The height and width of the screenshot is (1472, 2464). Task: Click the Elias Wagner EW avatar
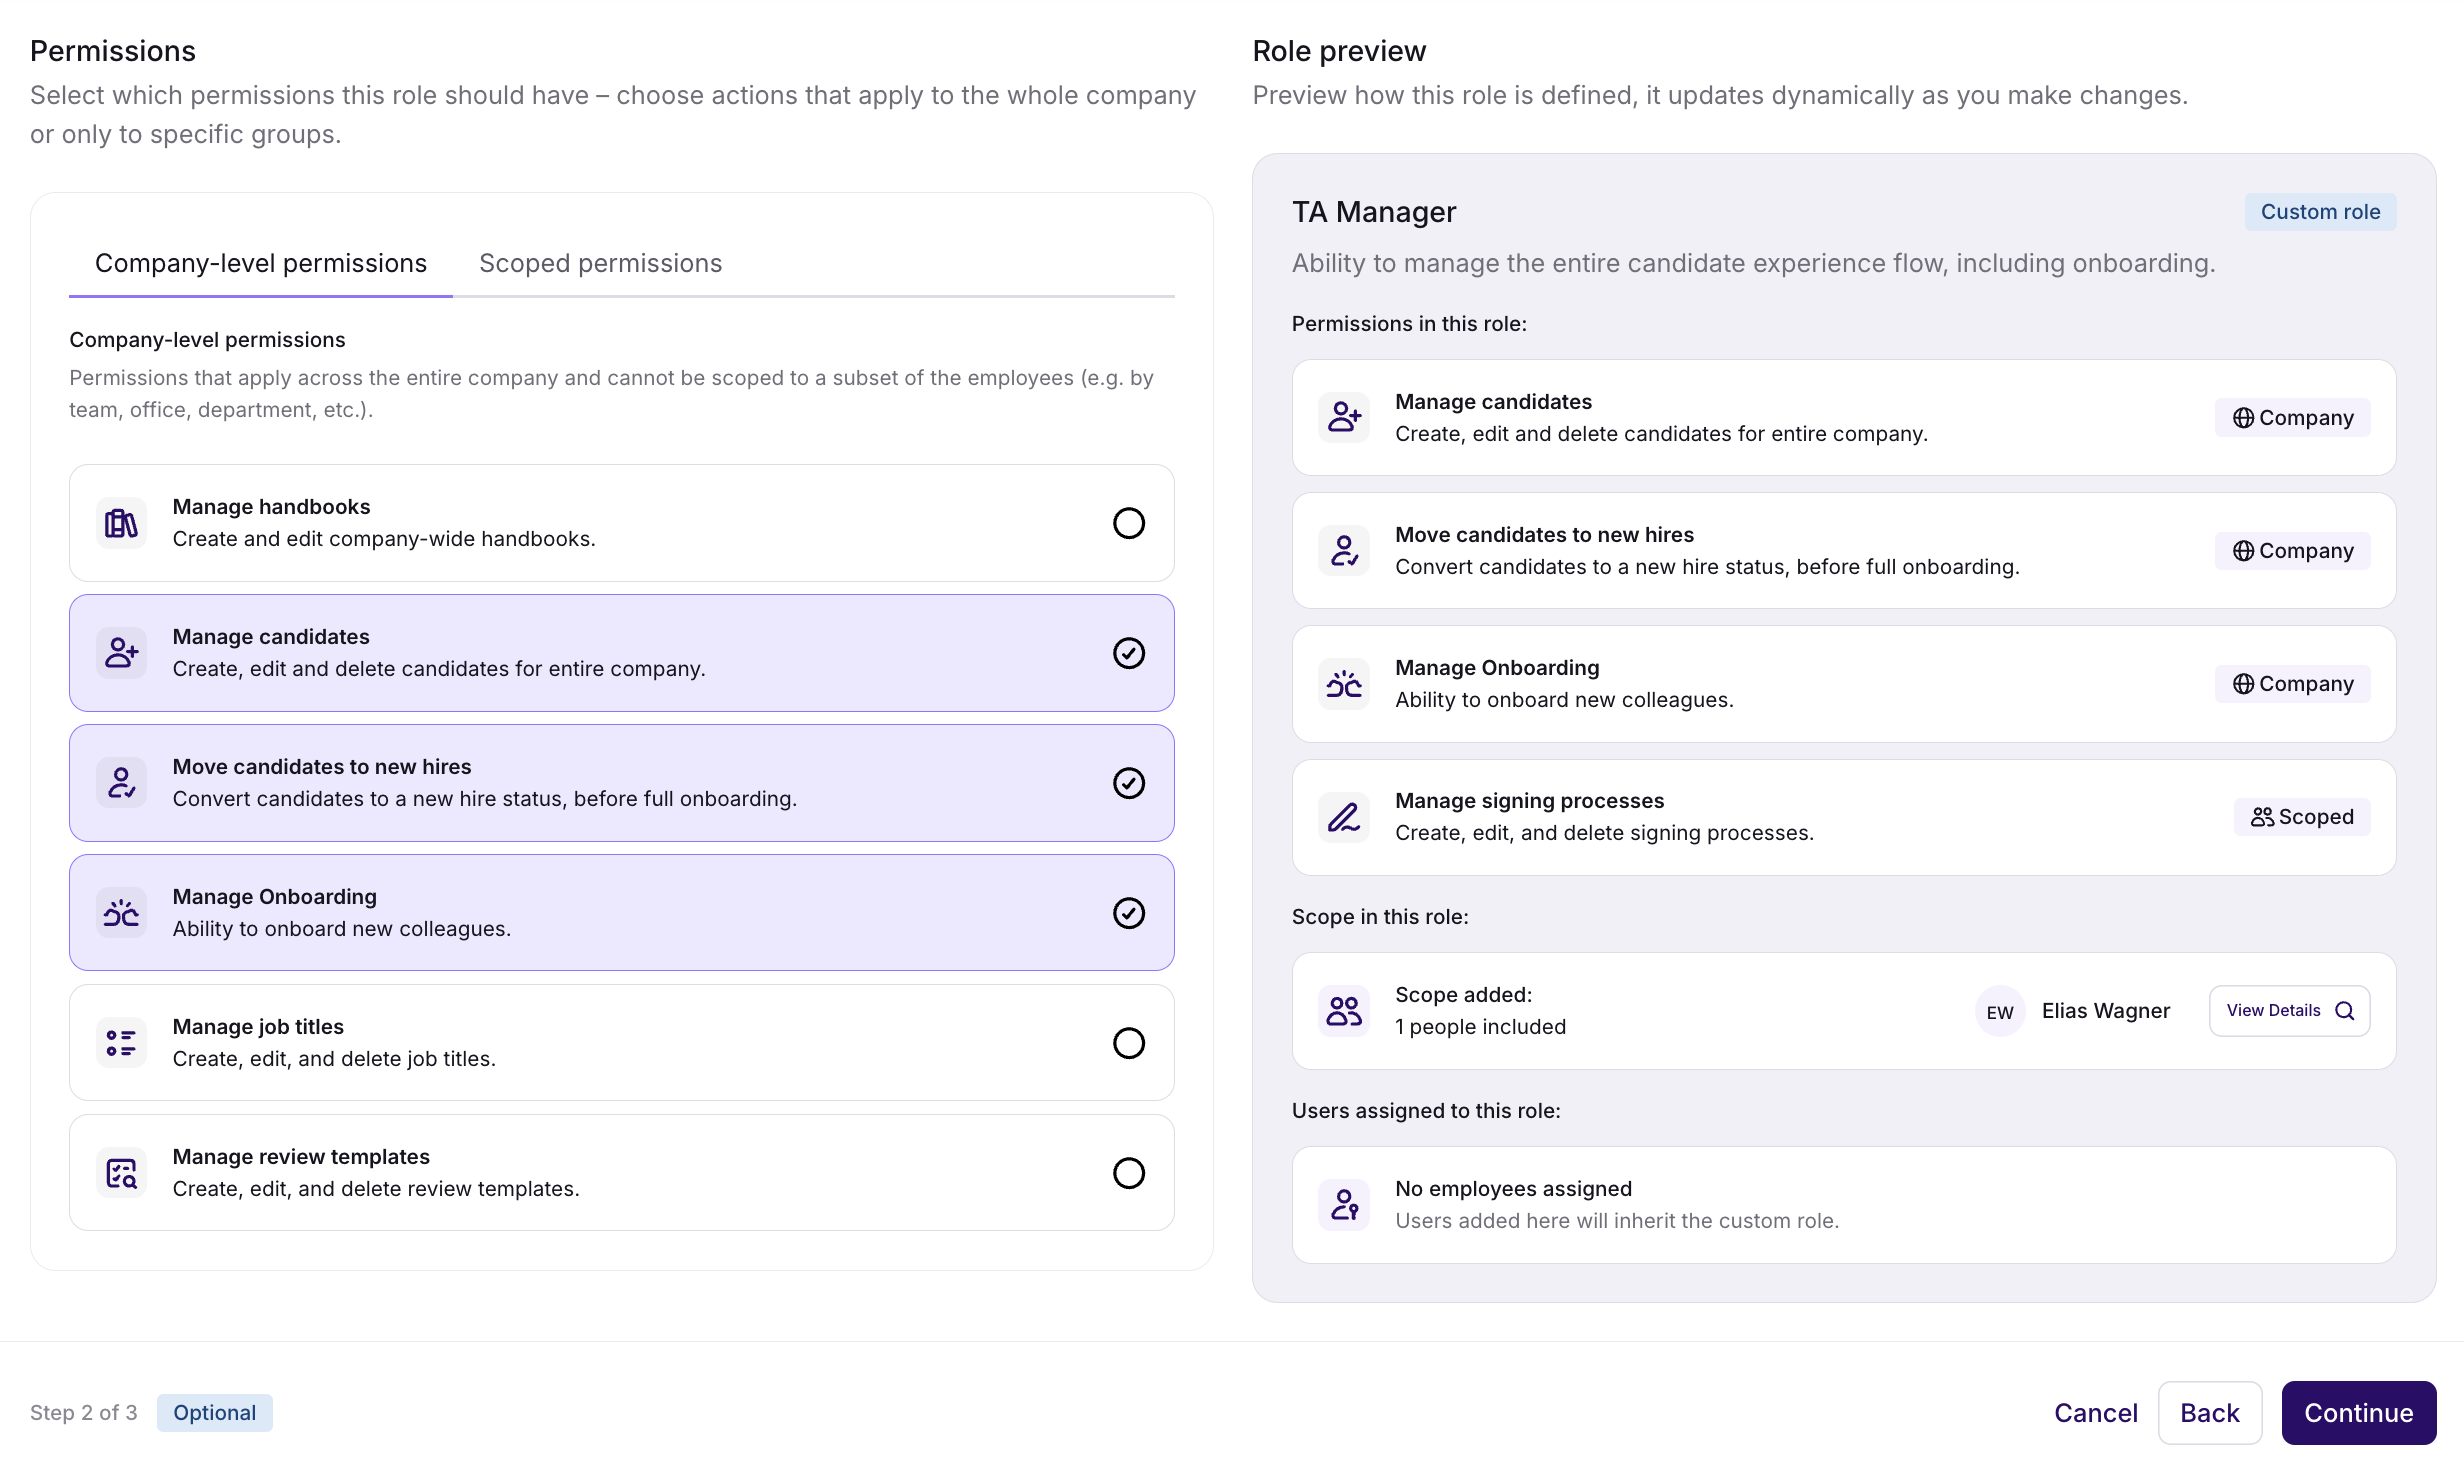point(1999,1012)
